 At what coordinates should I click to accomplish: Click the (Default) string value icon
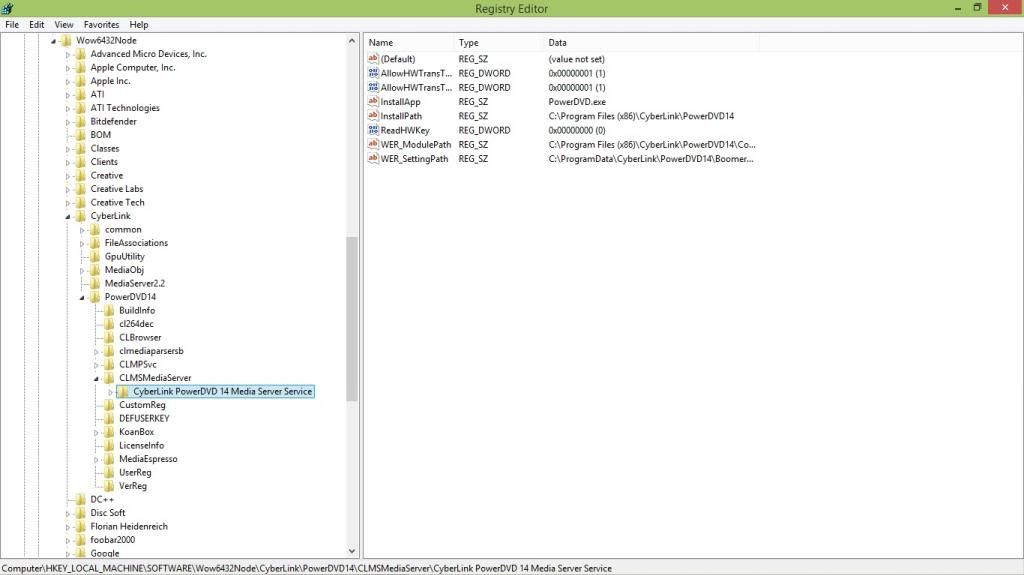coord(373,59)
